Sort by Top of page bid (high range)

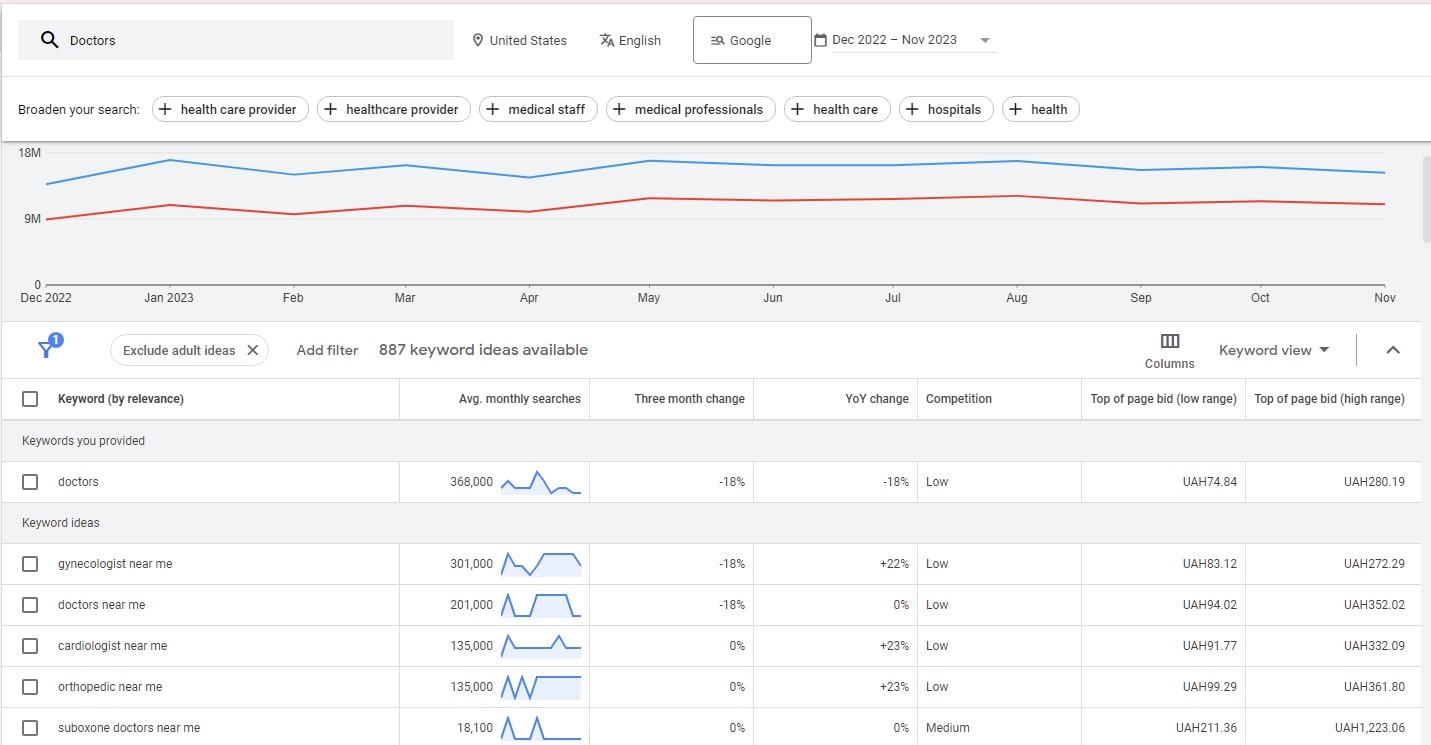tap(1329, 399)
